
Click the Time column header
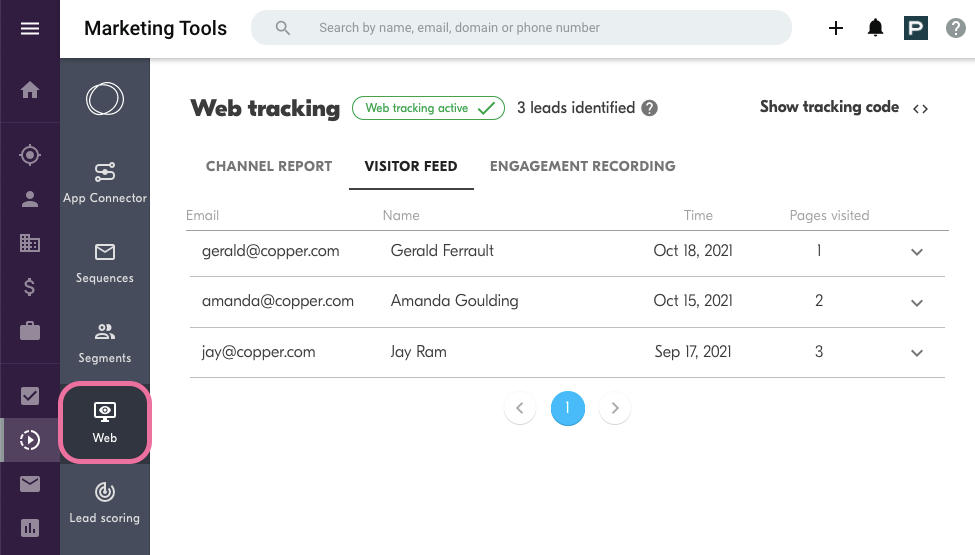(698, 215)
